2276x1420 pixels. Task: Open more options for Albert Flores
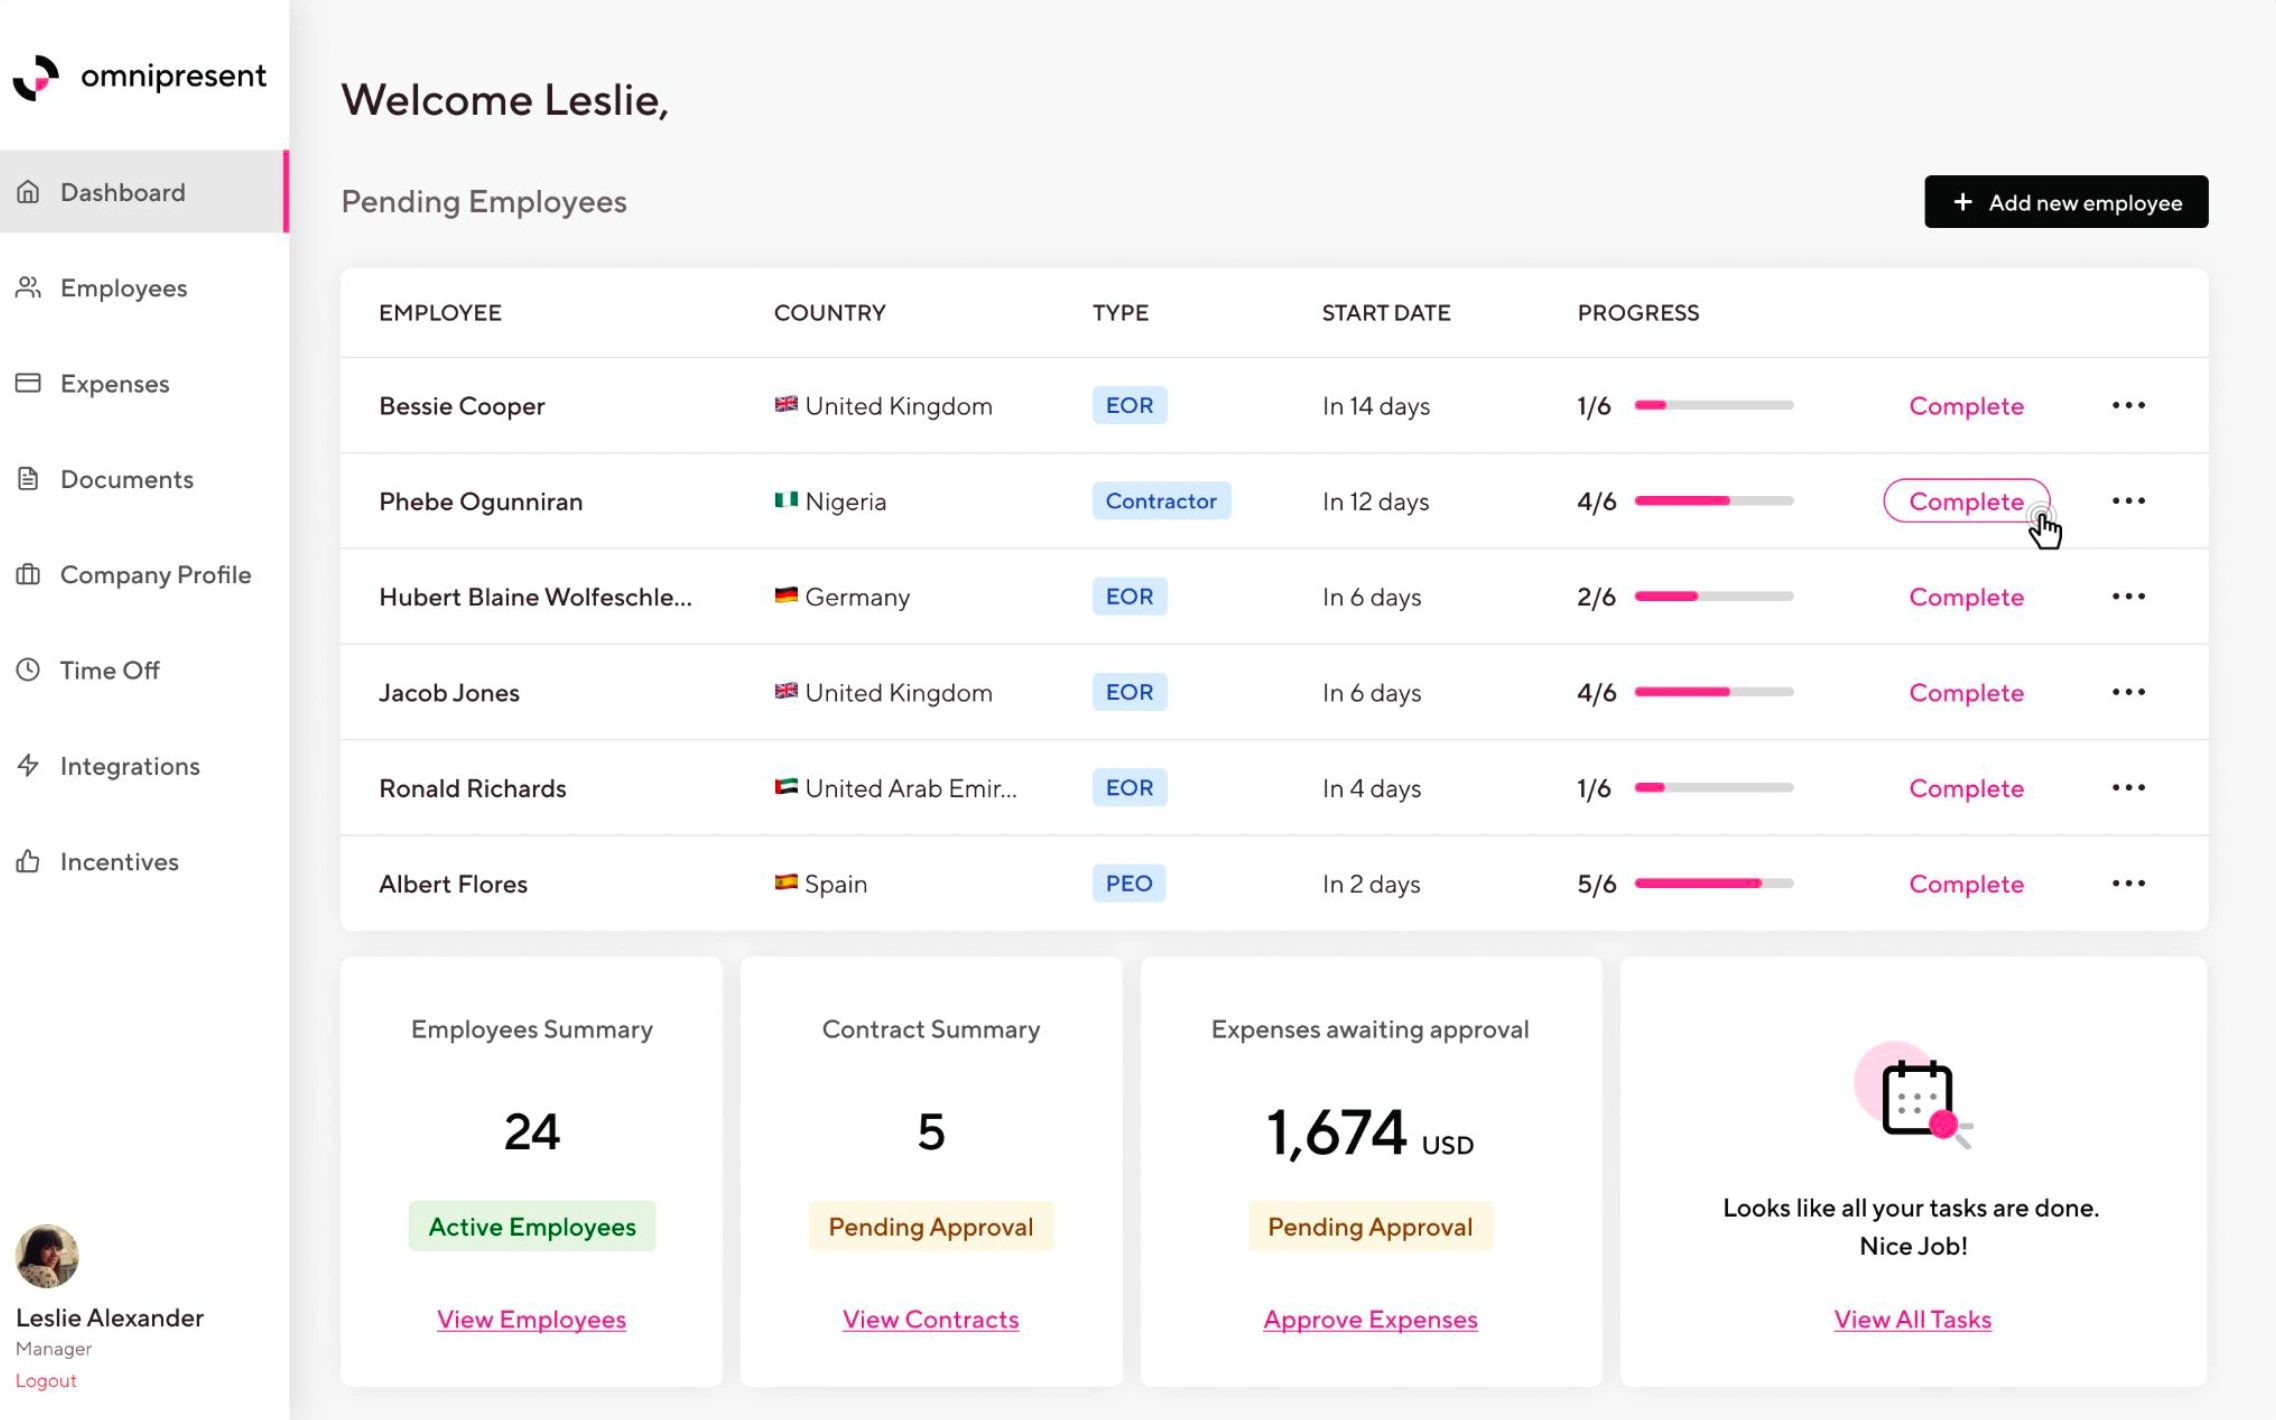click(x=2128, y=883)
